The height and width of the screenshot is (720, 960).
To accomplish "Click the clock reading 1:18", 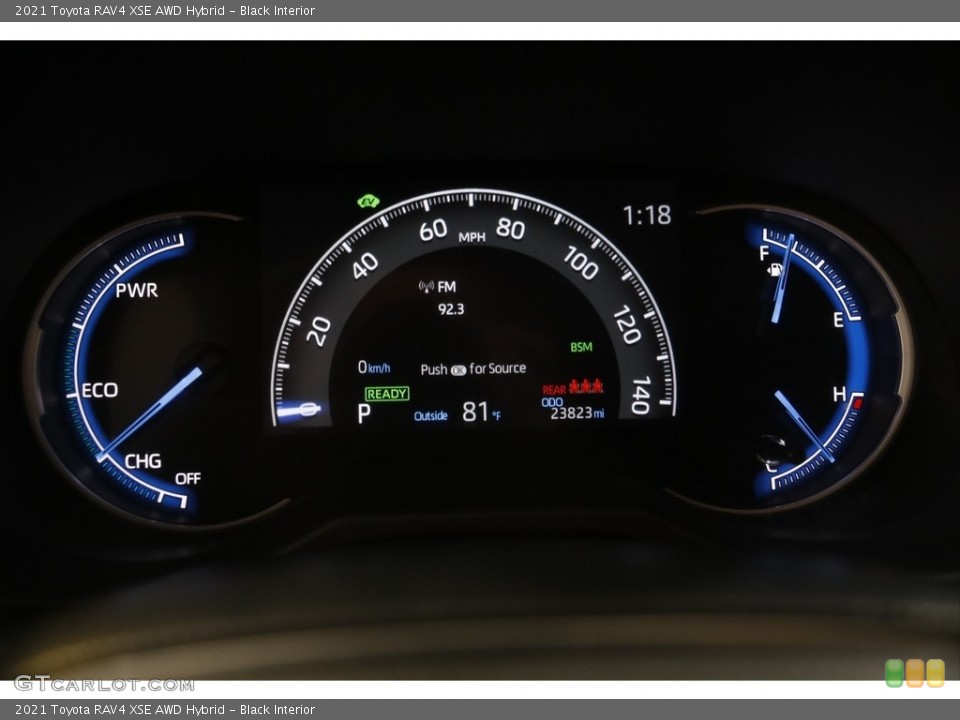I will click(647, 216).
